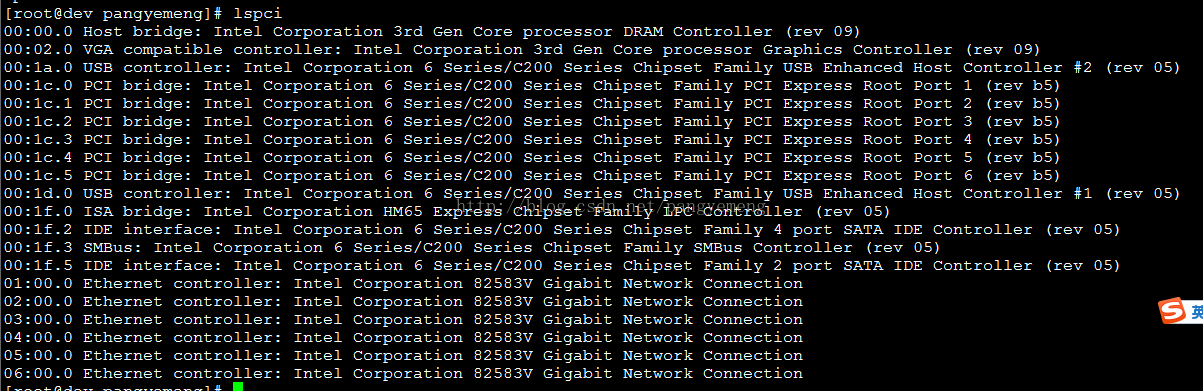Click the 01:00.0 Ethernet controller line
1203x391 pixels.
point(403,284)
